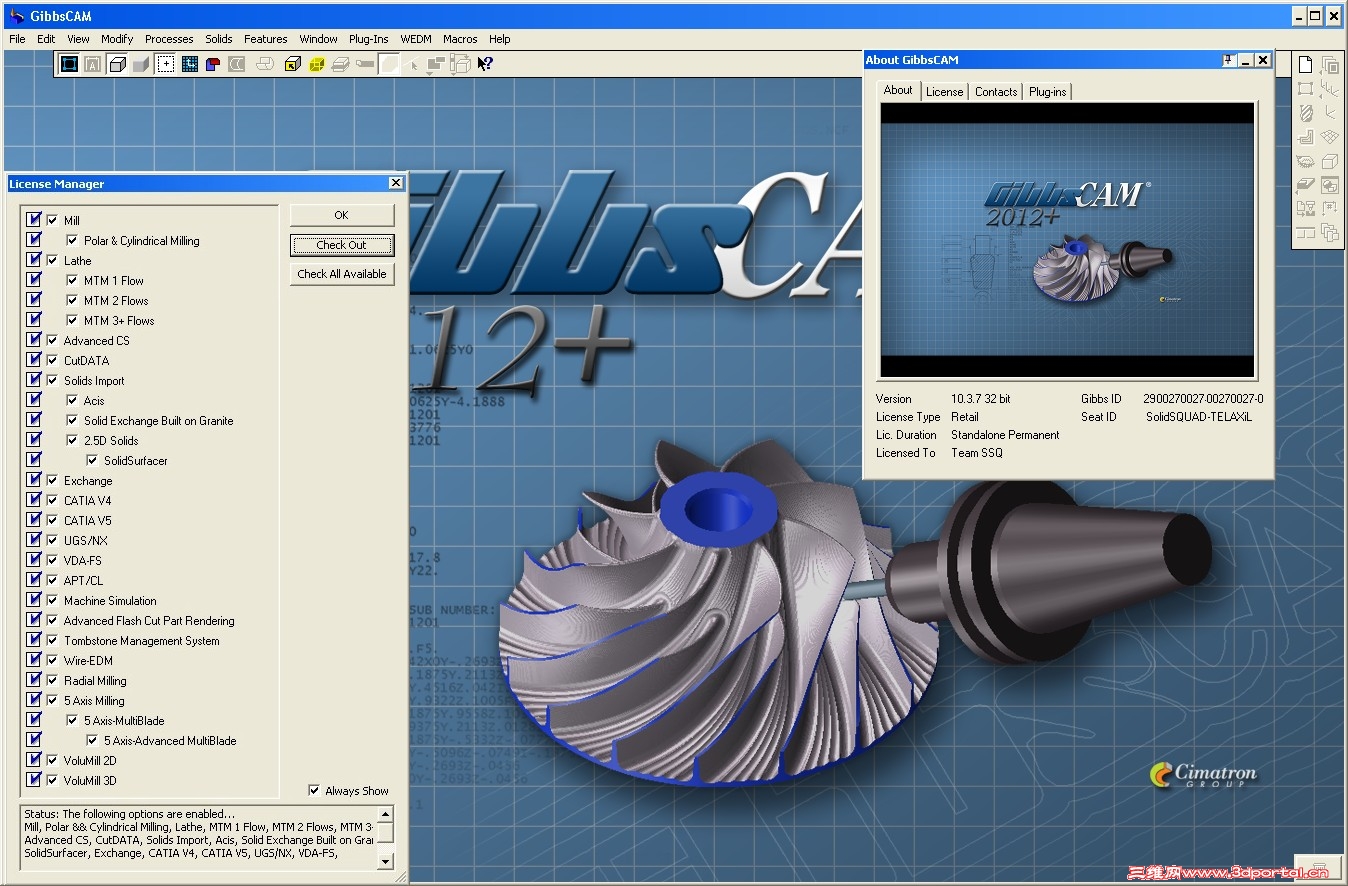Open the Processes menu

(169, 39)
